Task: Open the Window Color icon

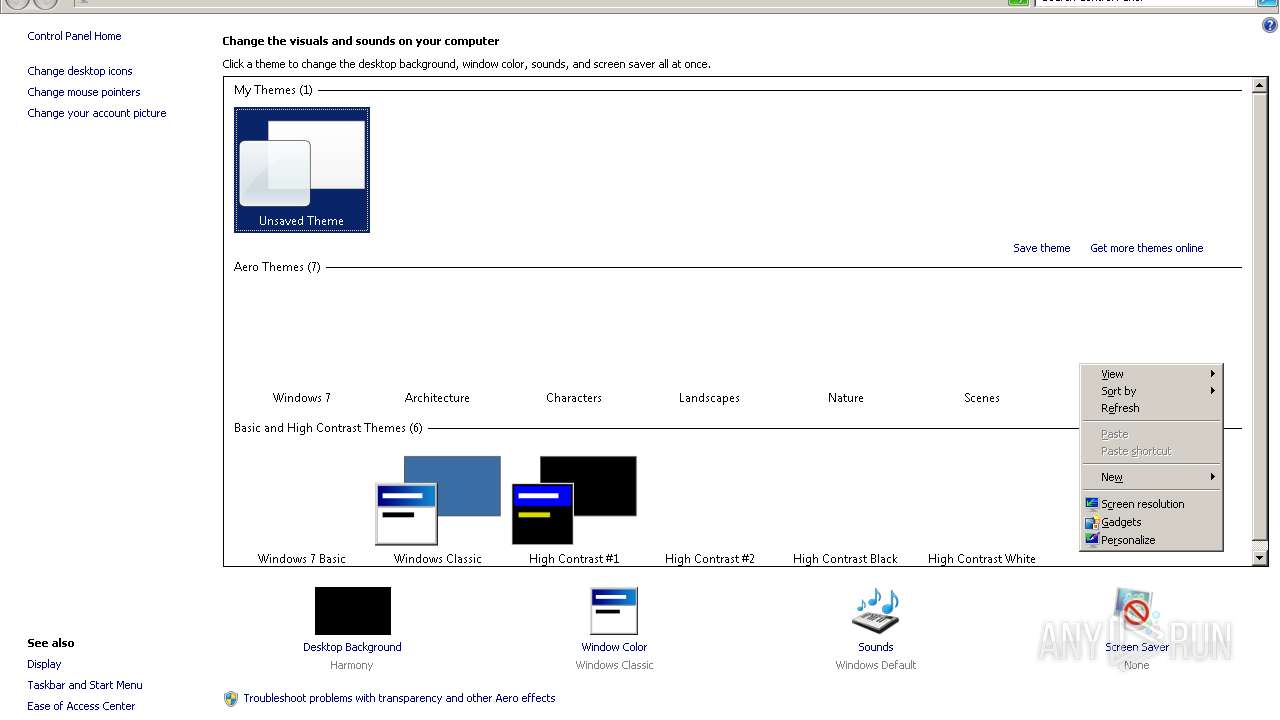Action: pos(614,611)
